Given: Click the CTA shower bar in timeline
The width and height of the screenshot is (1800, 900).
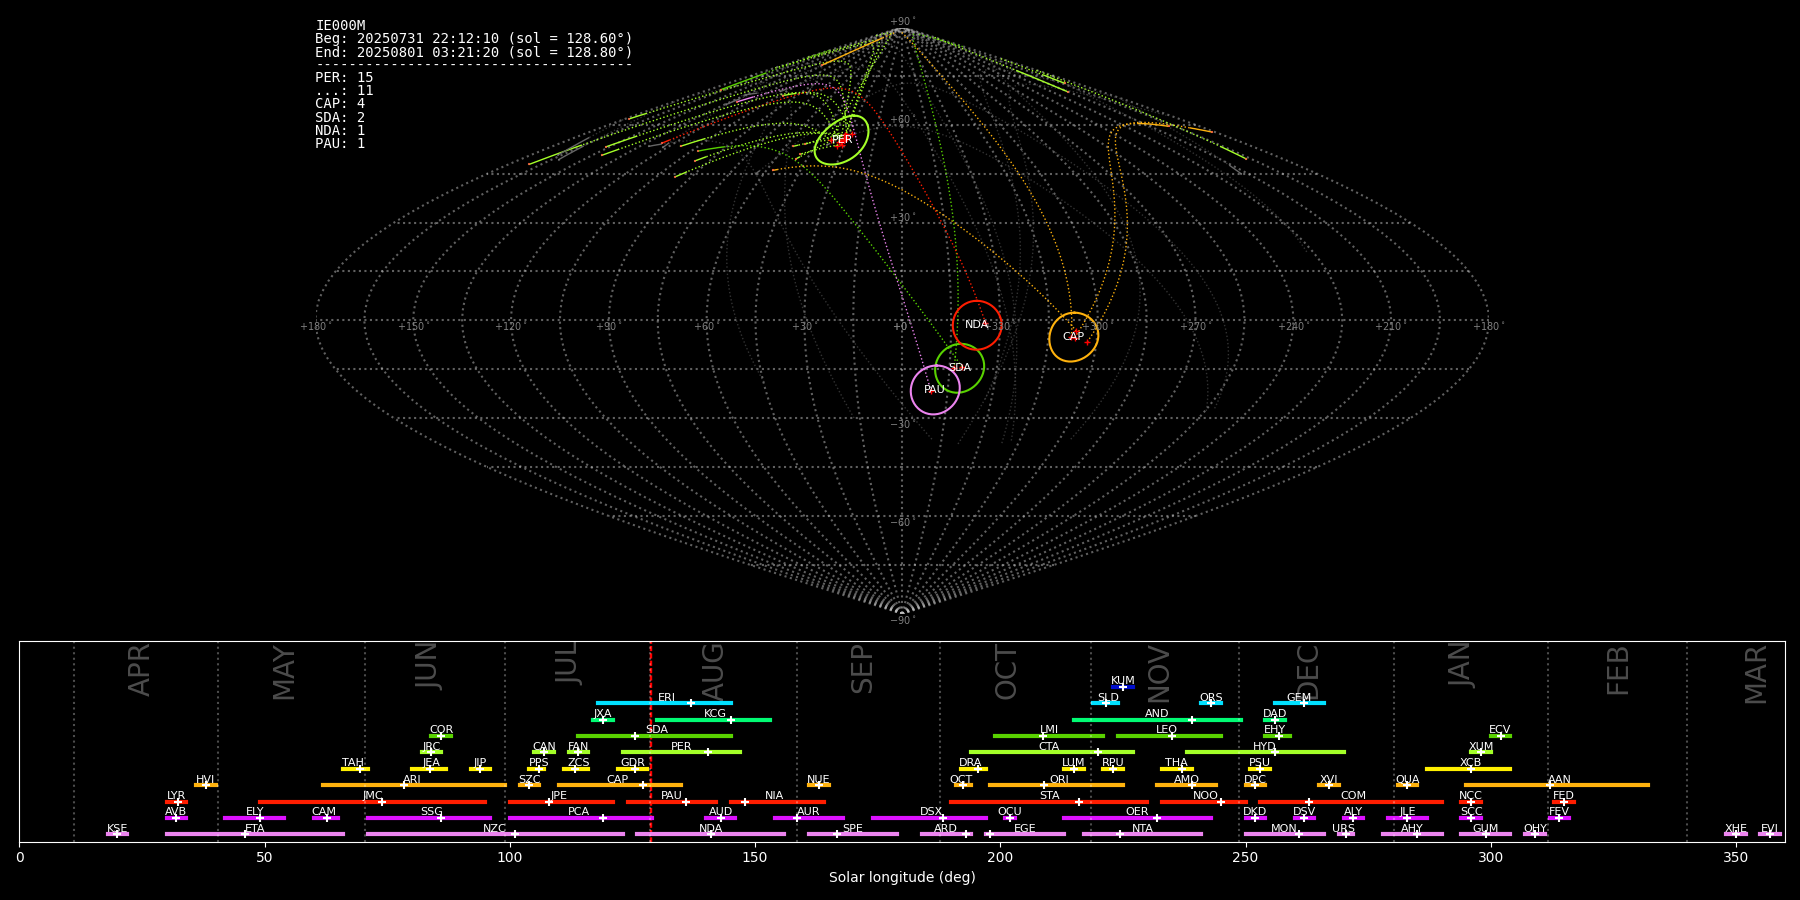Looking at the screenshot, I should [1052, 752].
